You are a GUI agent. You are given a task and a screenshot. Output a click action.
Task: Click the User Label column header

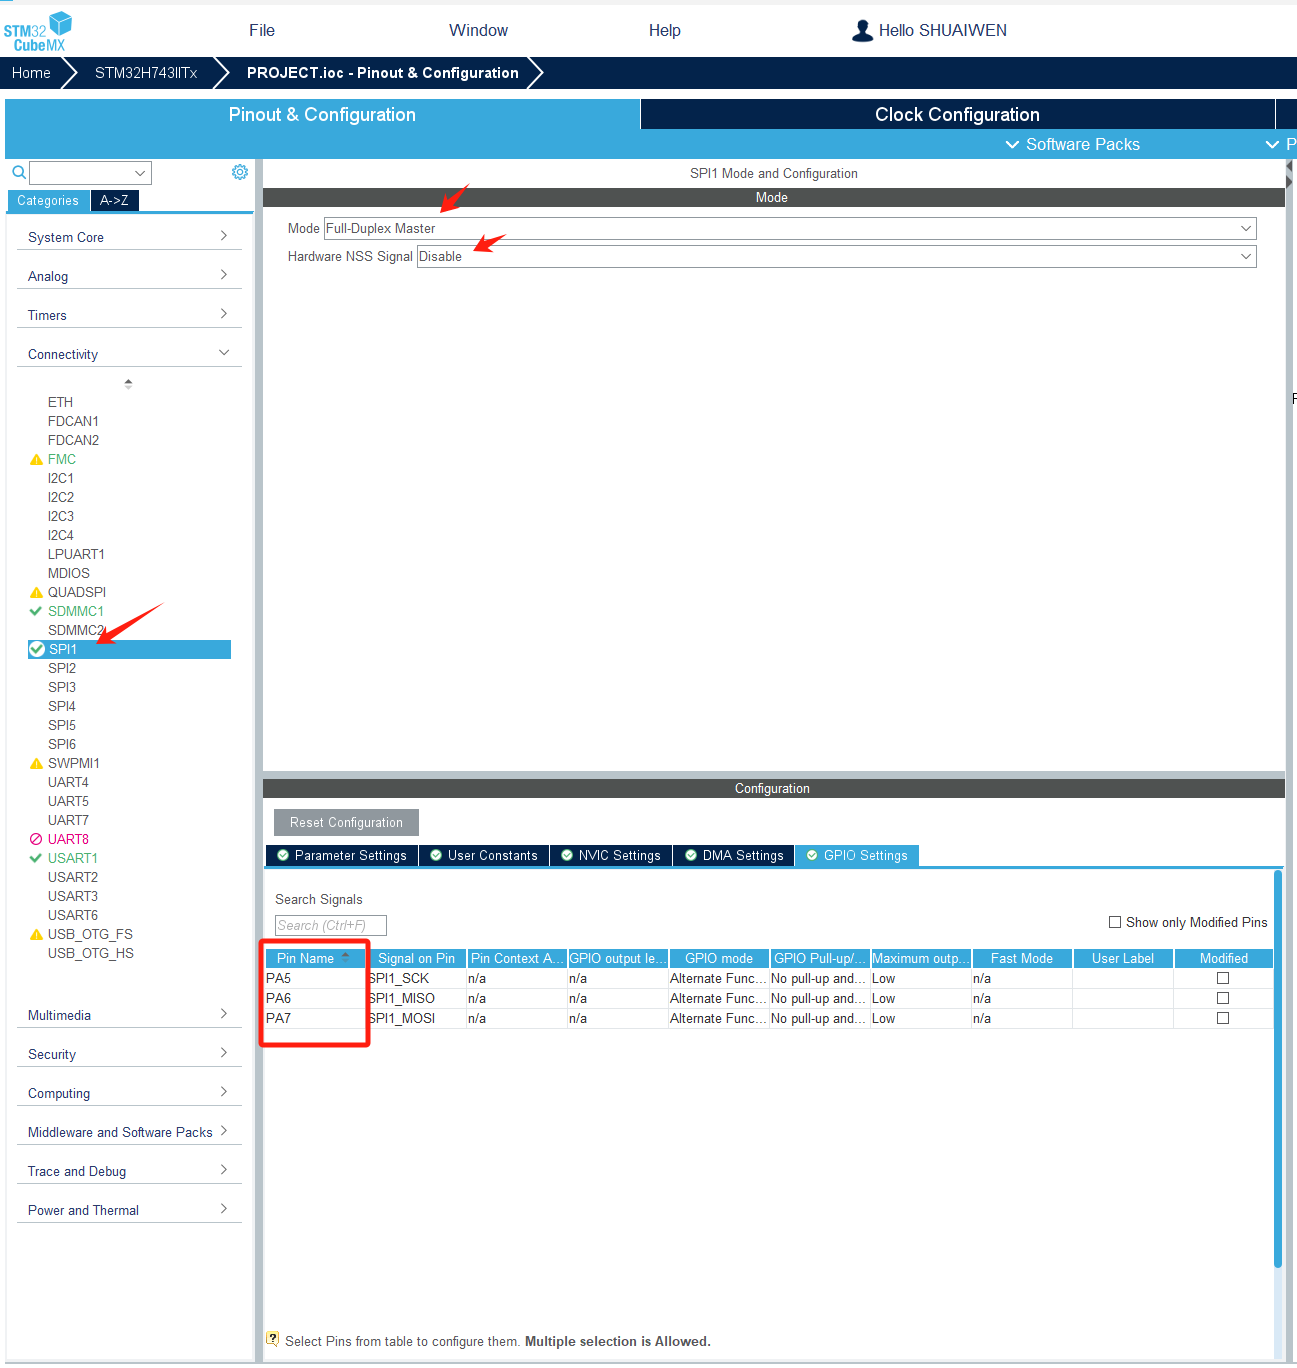click(x=1123, y=958)
